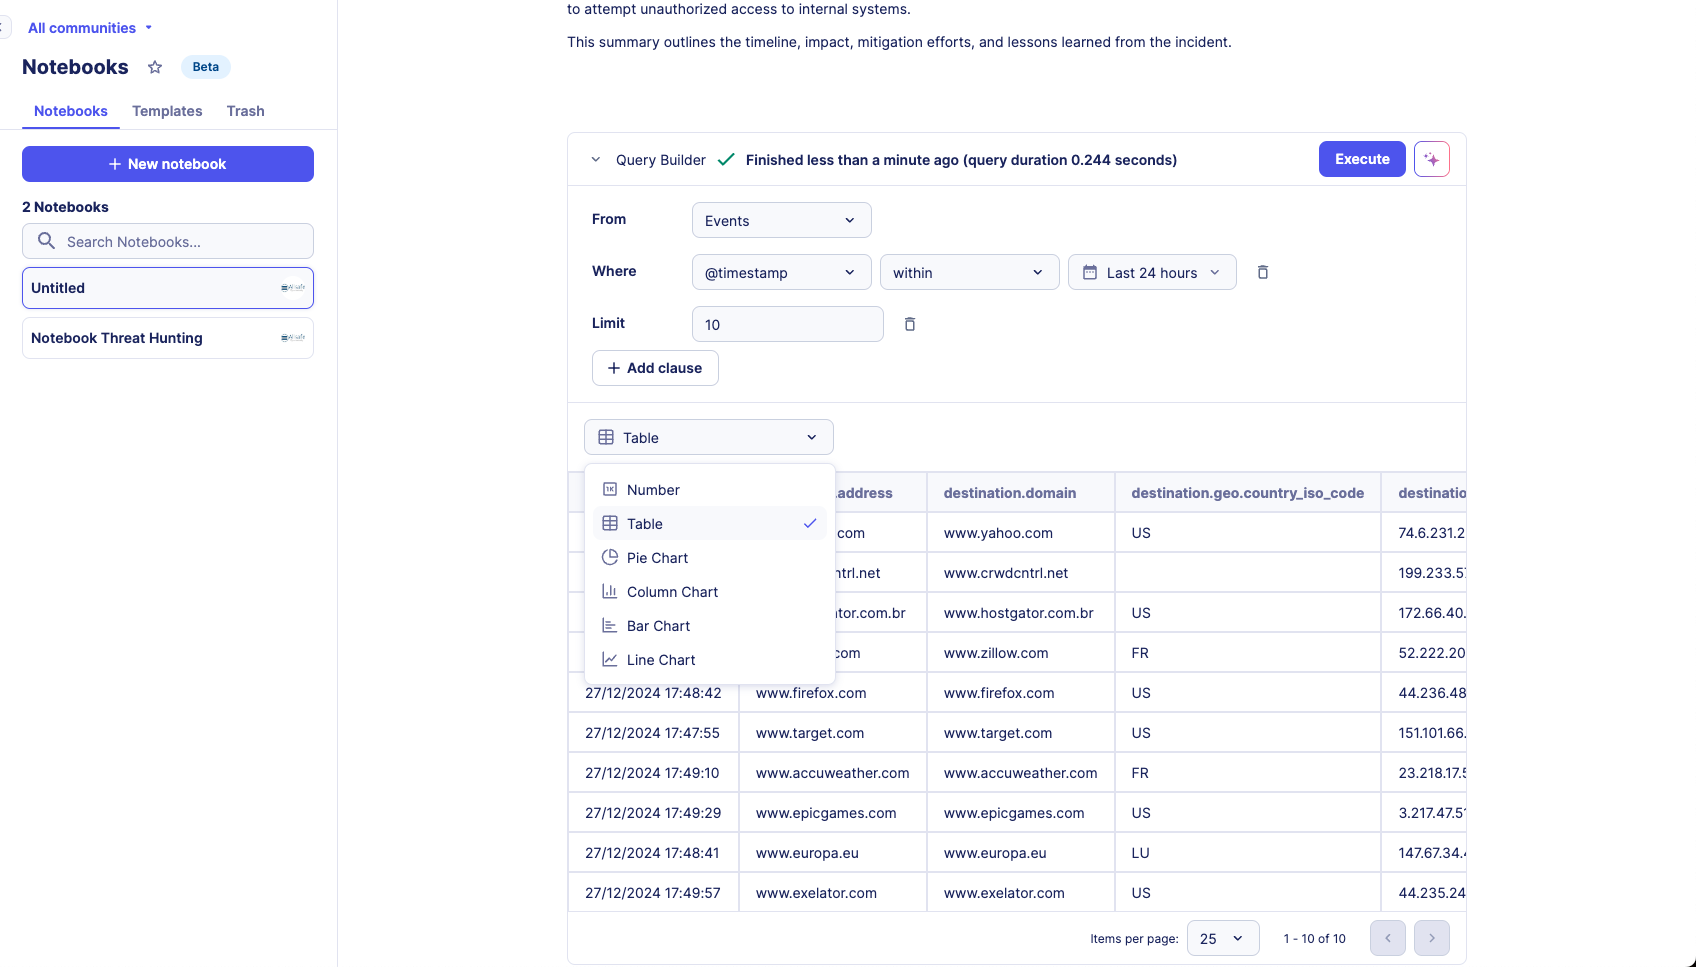The image size is (1696, 967).
Task: Pick Column Chart visualization option
Action: coord(672,592)
